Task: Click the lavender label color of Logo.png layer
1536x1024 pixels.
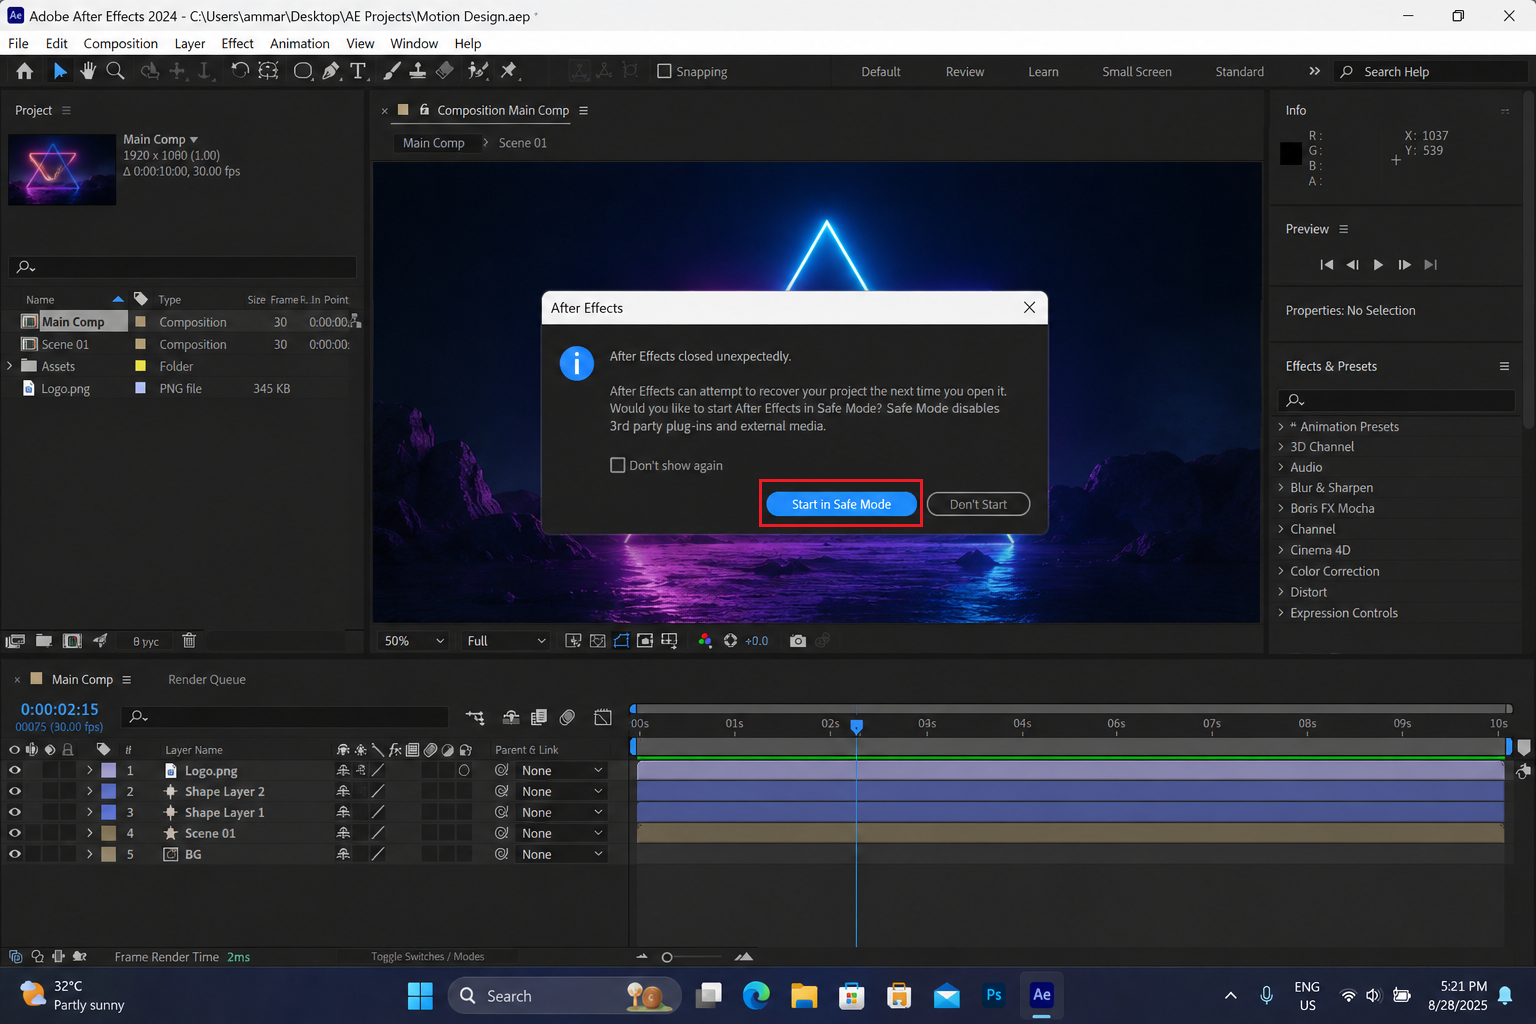Action: [x=108, y=771]
